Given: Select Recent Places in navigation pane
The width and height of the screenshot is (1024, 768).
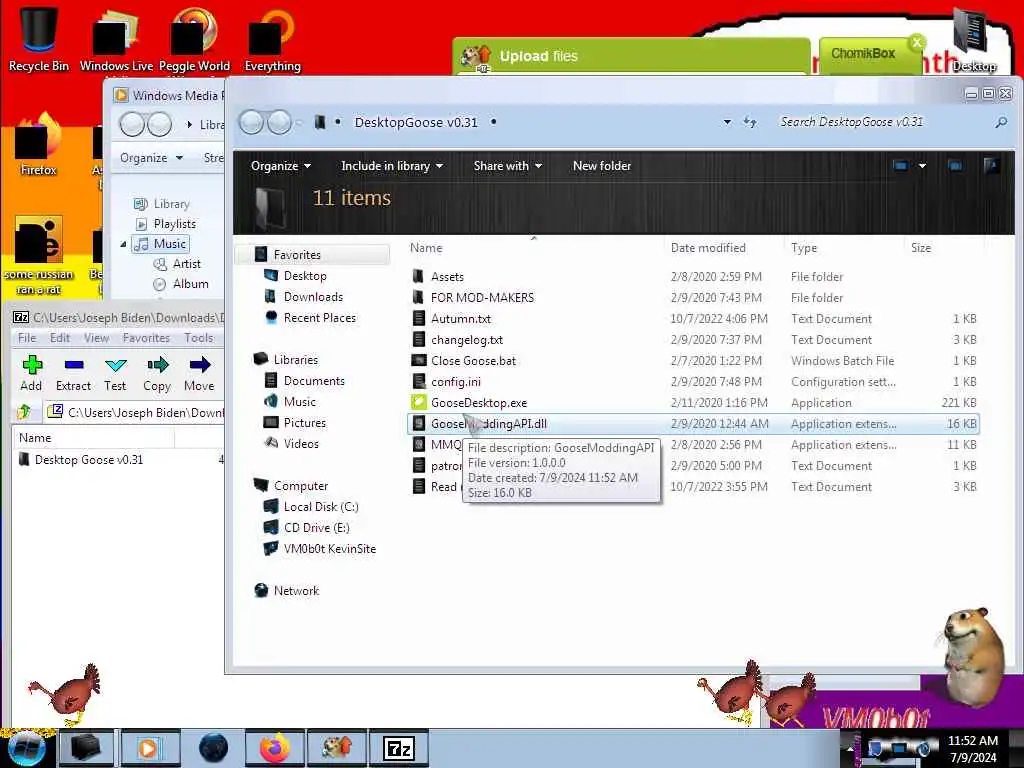Looking at the screenshot, I should point(319,317).
